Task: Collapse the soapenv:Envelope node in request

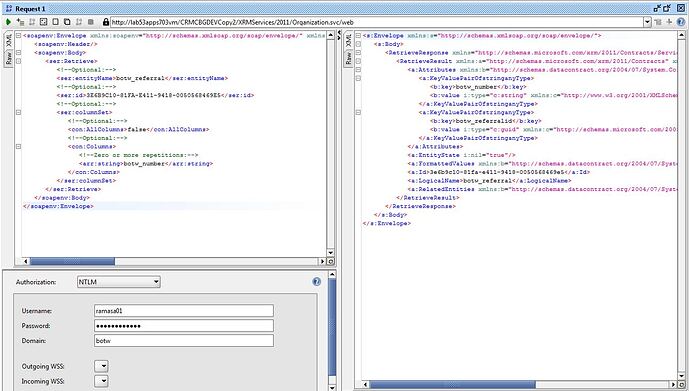Action: [x=18, y=36]
